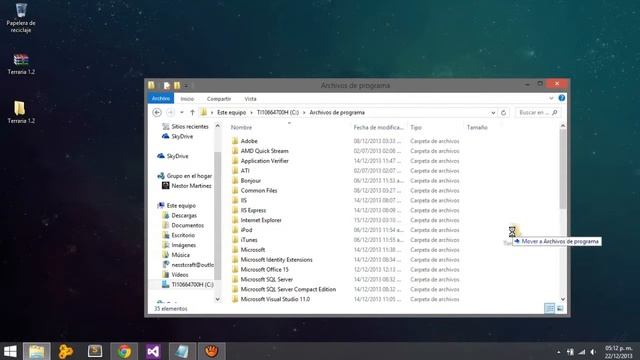Select the AMD Quick Stream folder
Image resolution: width=640 pixels, height=360 pixels.
pos(260,151)
